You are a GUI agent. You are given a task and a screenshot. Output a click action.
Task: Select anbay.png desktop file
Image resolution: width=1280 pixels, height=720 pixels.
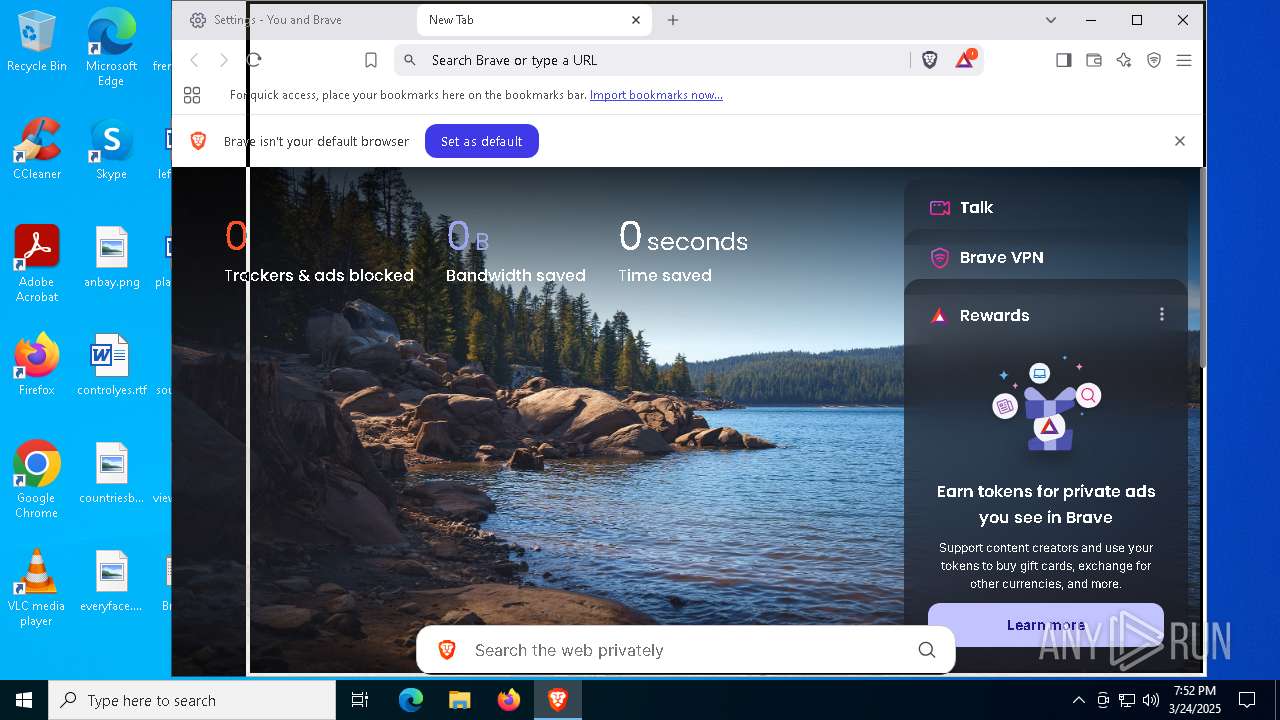pos(111,257)
